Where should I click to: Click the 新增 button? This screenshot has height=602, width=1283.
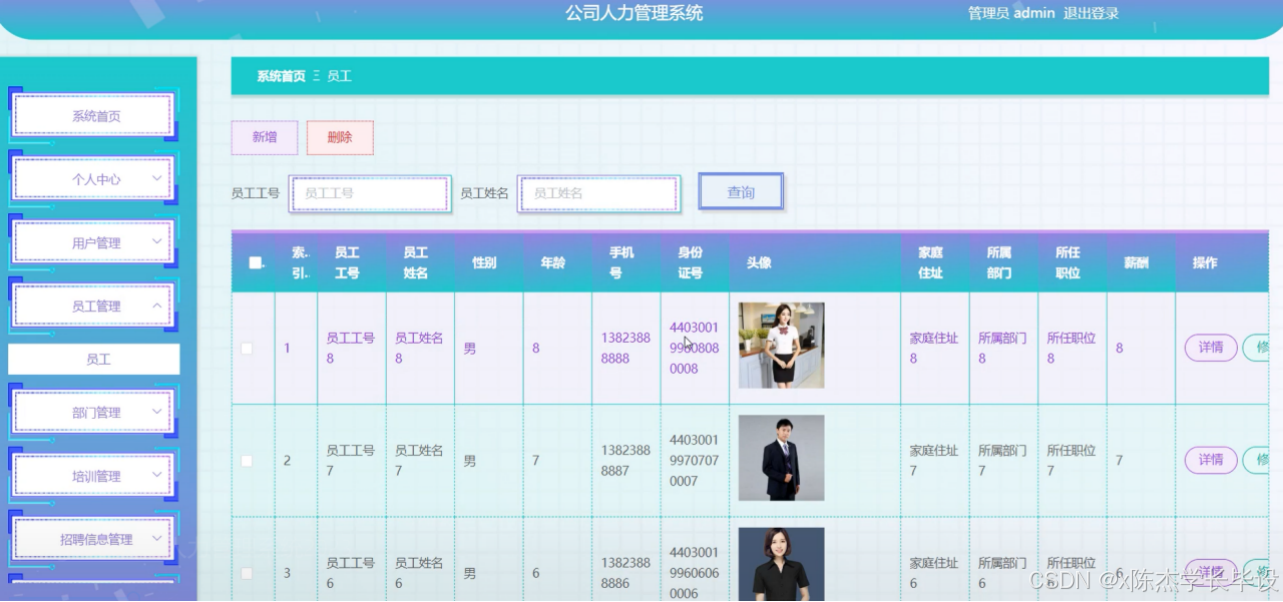[264, 138]
